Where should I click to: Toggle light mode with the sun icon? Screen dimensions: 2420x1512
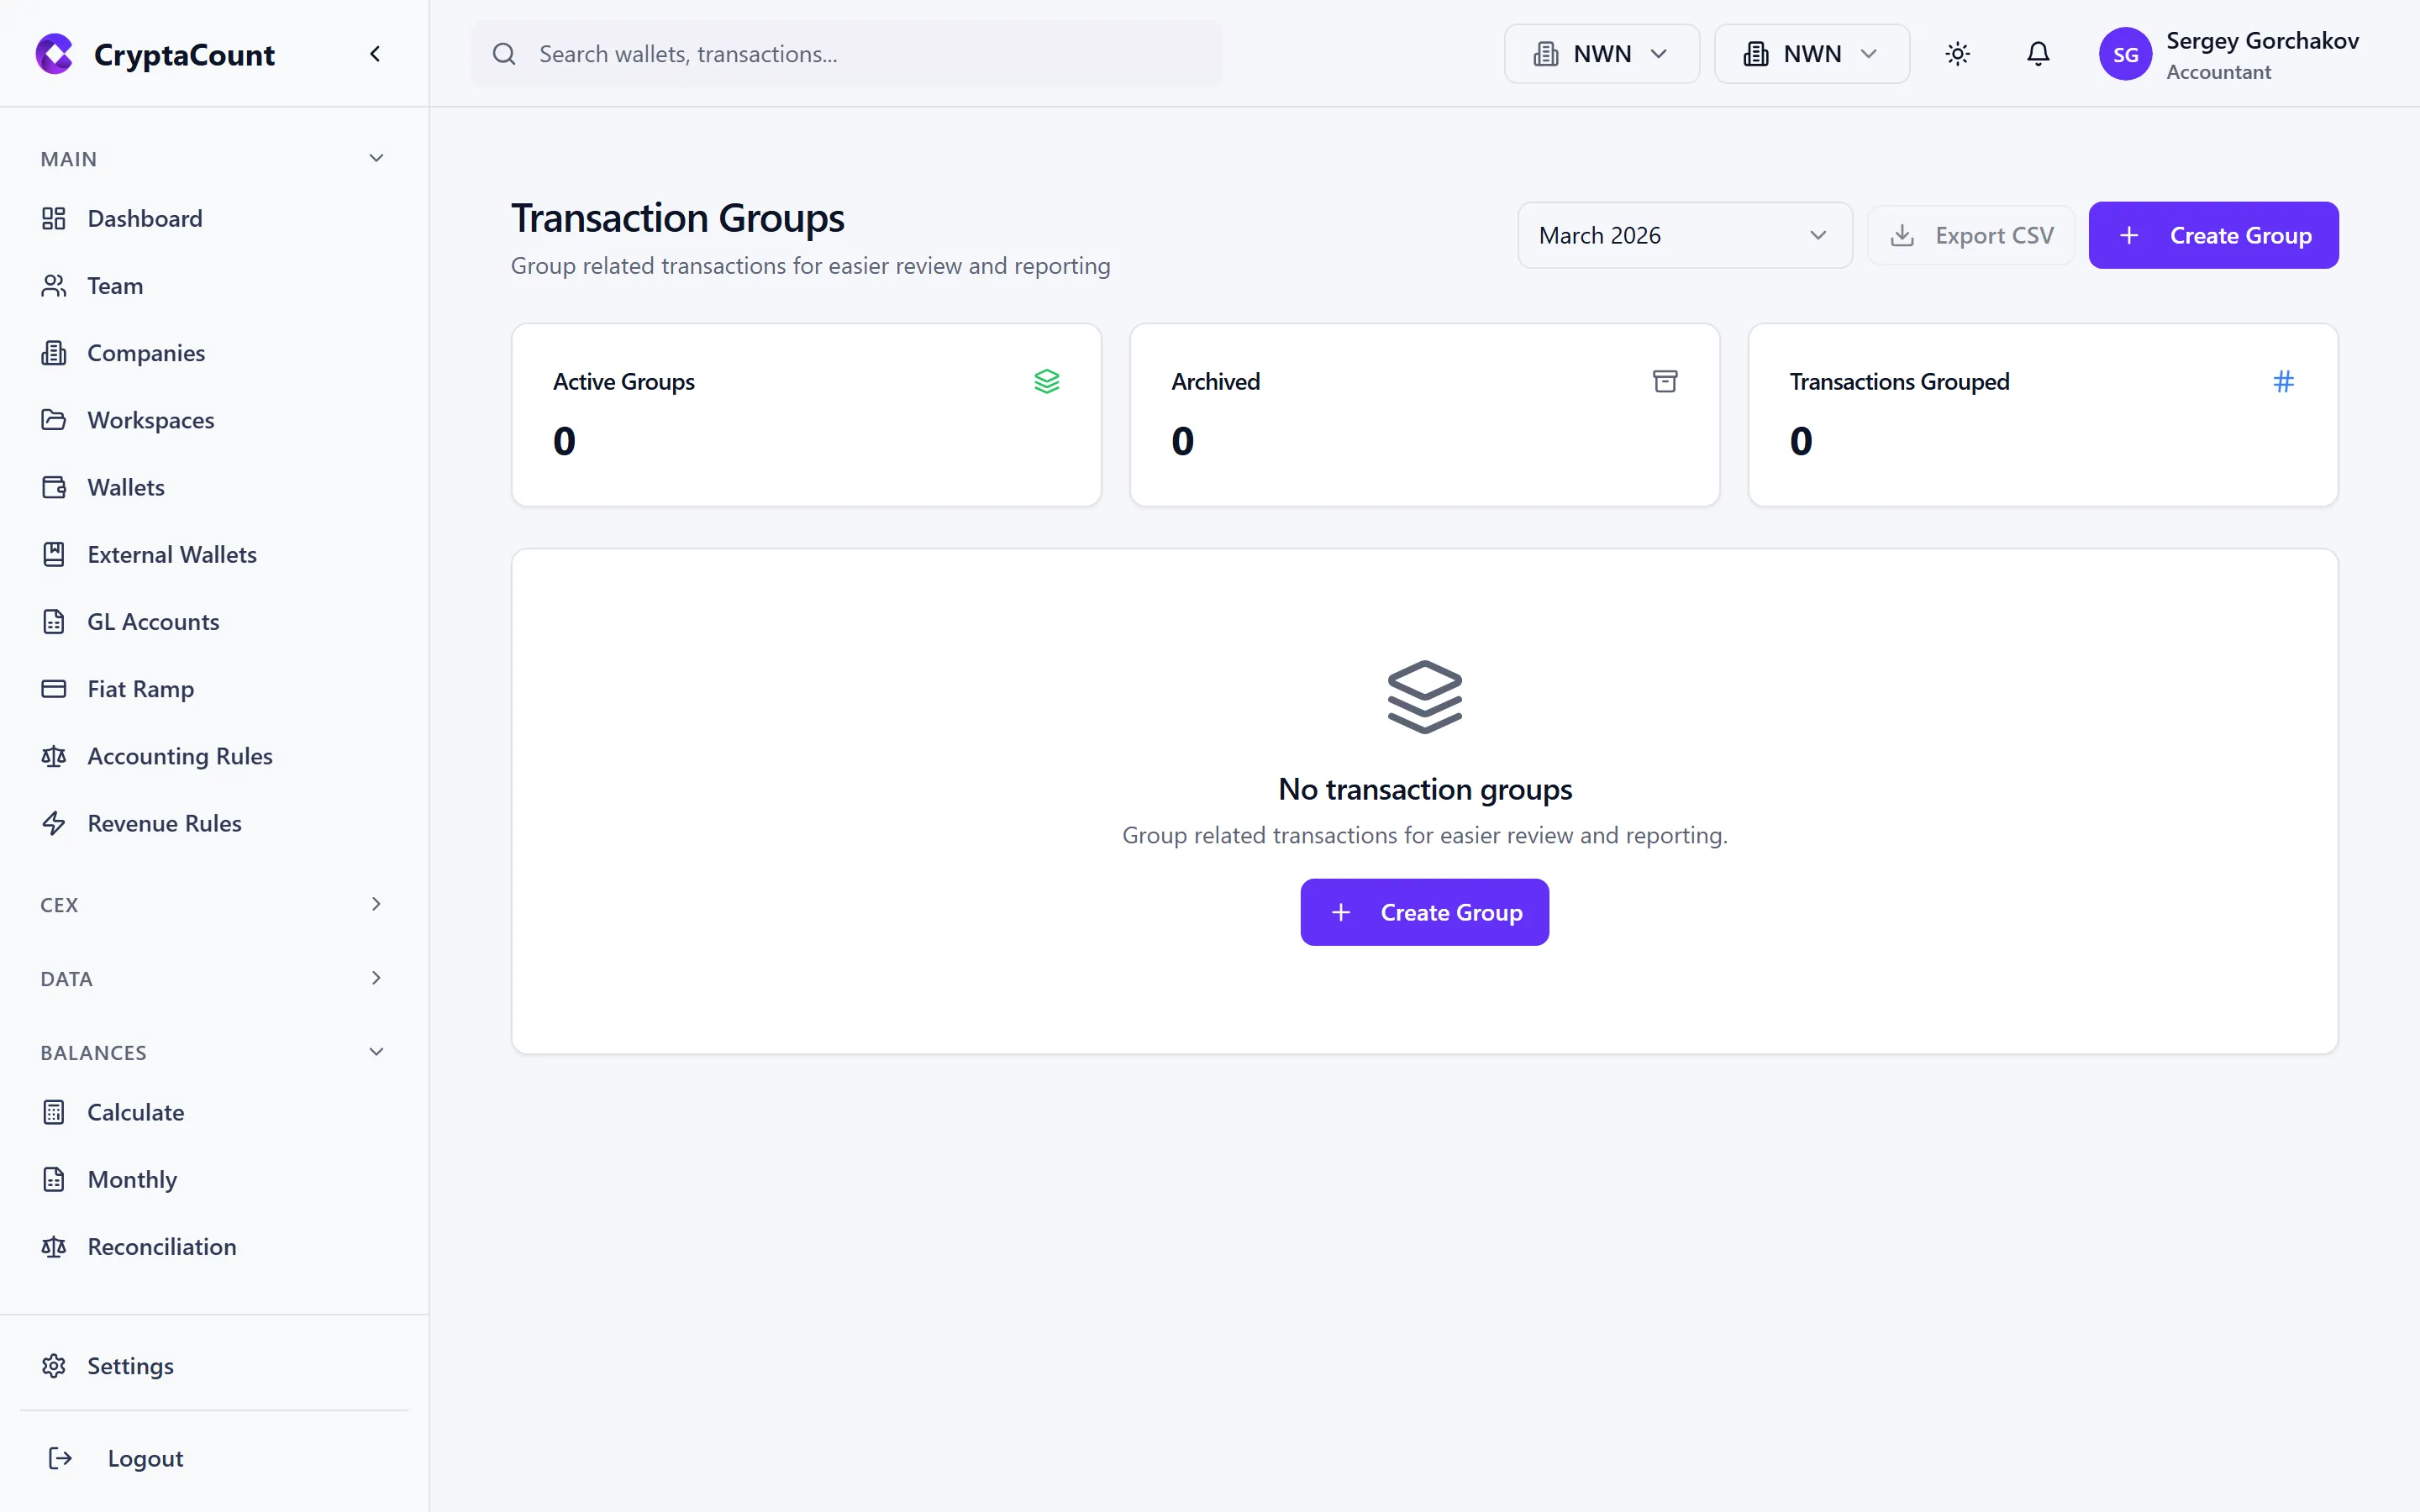(x=1957, y=54)
